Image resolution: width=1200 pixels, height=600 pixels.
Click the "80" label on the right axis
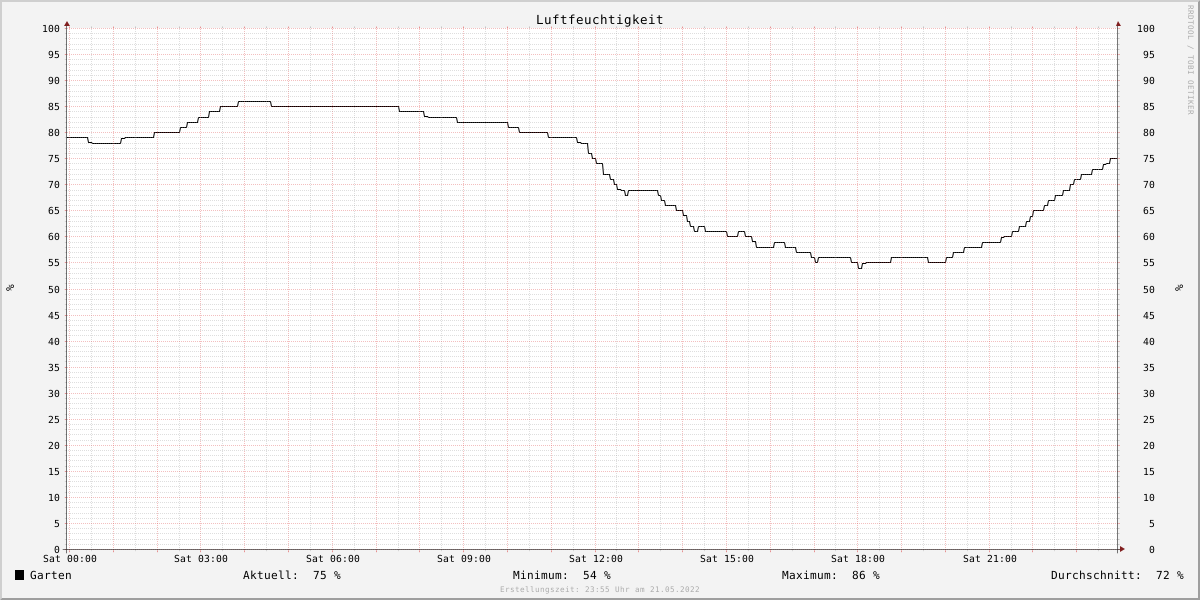coord(1148,133)
